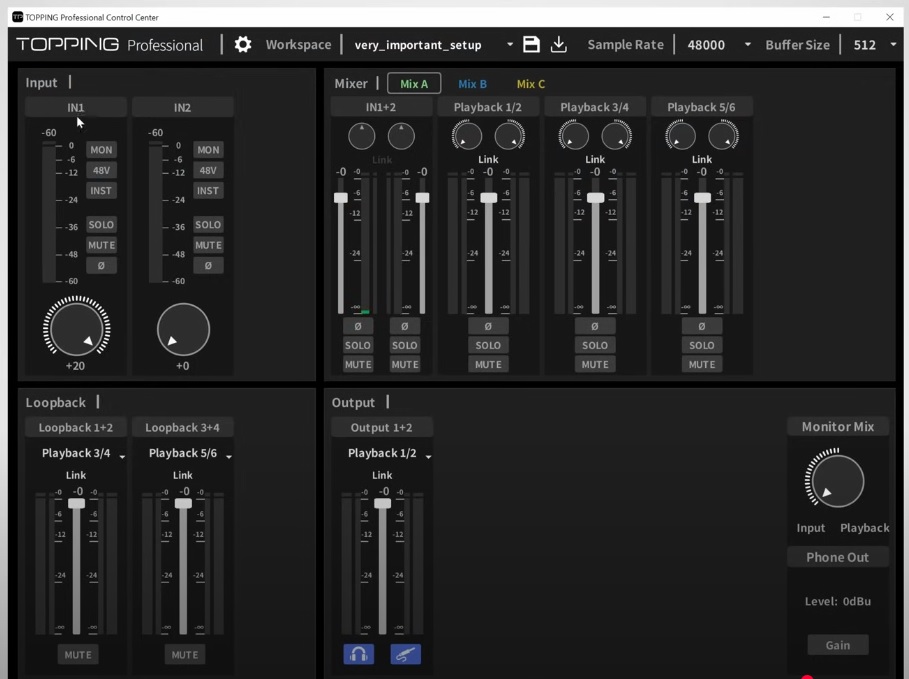The height and width of the screenshot is (679, 909).
Task: Change Output 1+2 source Playback 1/2
Action: tap(389, 453)
